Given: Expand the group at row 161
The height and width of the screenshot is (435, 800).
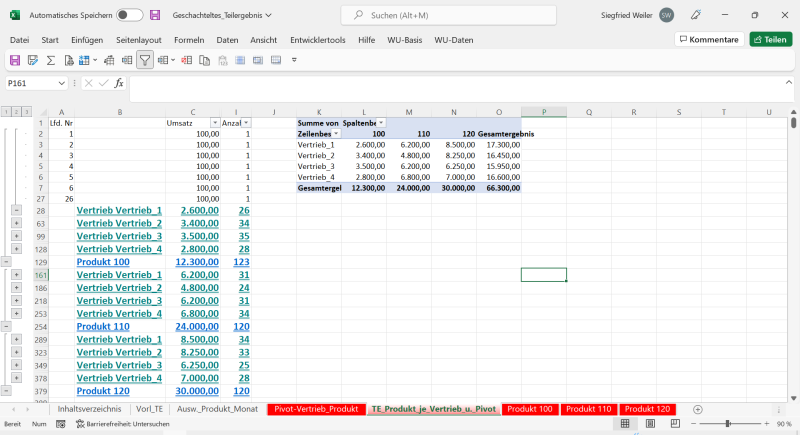Looking at the screenshot, I should (x=16, y=274).
